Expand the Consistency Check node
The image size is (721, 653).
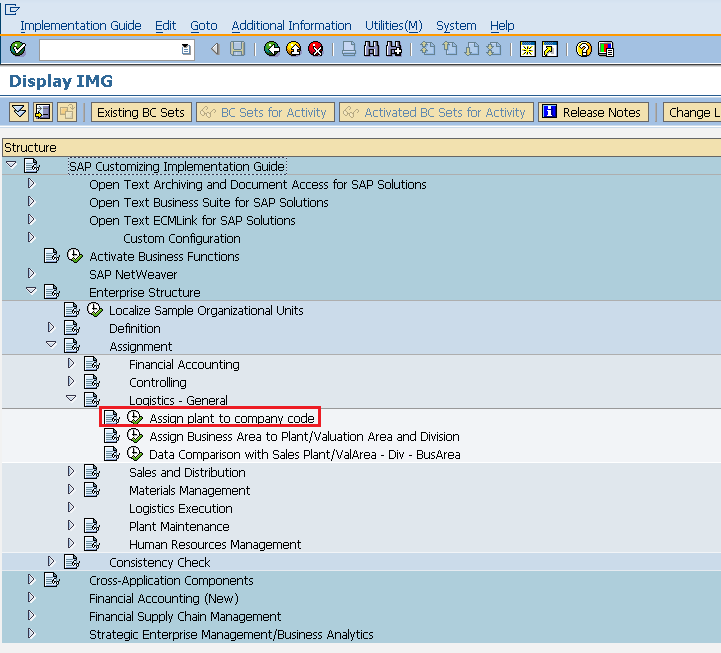click(51, 561)
